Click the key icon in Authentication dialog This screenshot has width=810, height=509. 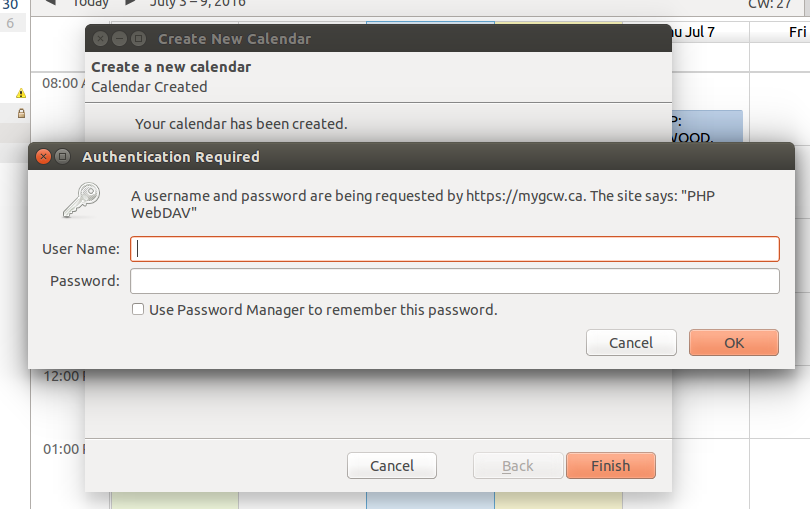pos(82,200)
